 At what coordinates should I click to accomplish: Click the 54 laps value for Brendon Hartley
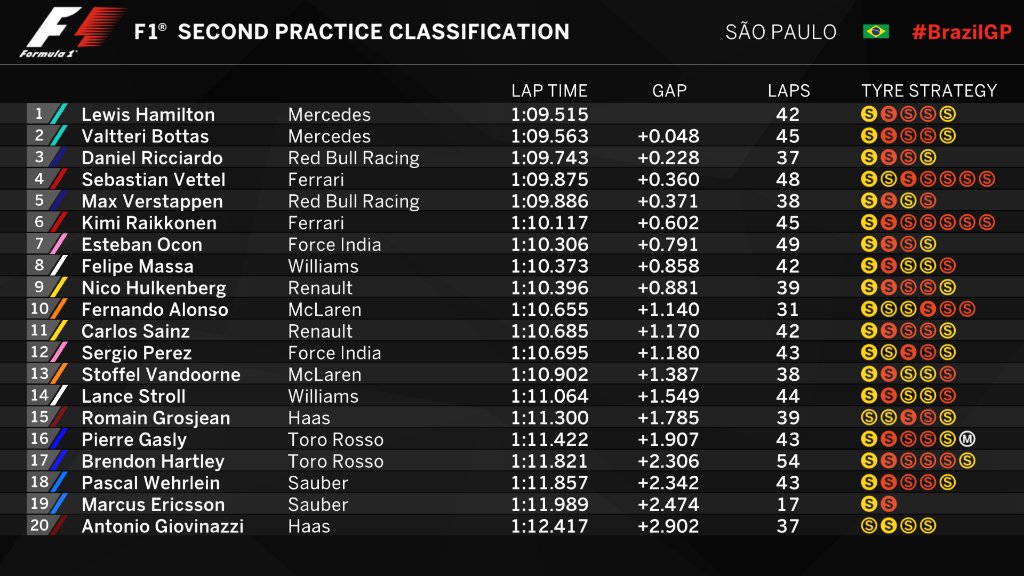point(788,461)
